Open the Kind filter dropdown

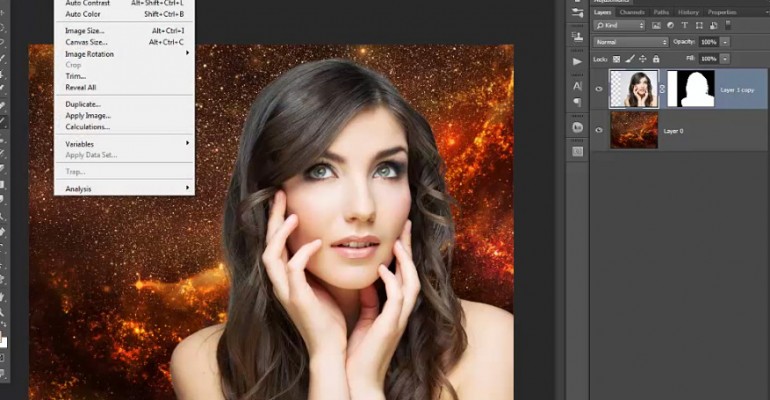619,26
